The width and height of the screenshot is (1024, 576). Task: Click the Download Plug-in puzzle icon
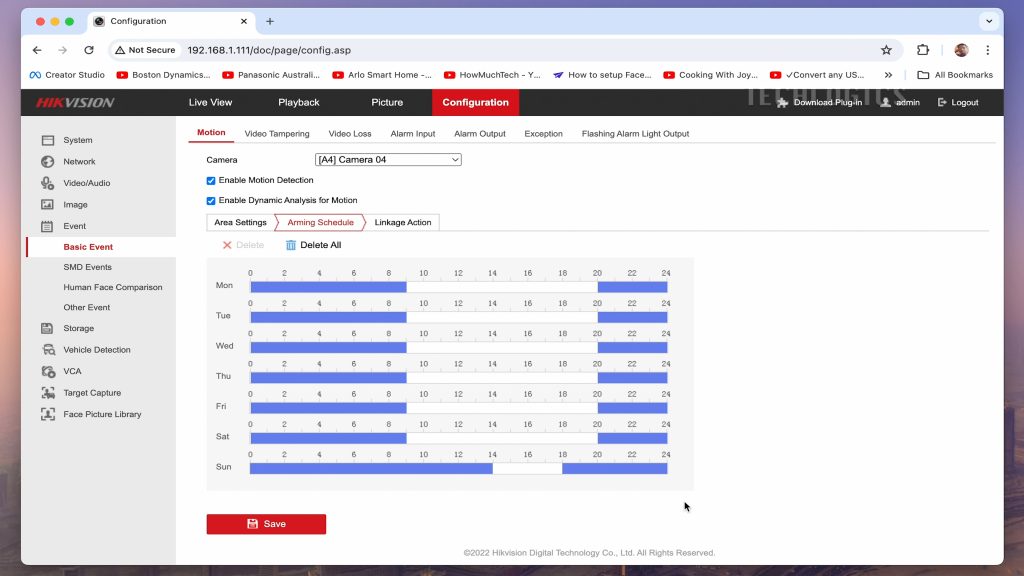783,103
